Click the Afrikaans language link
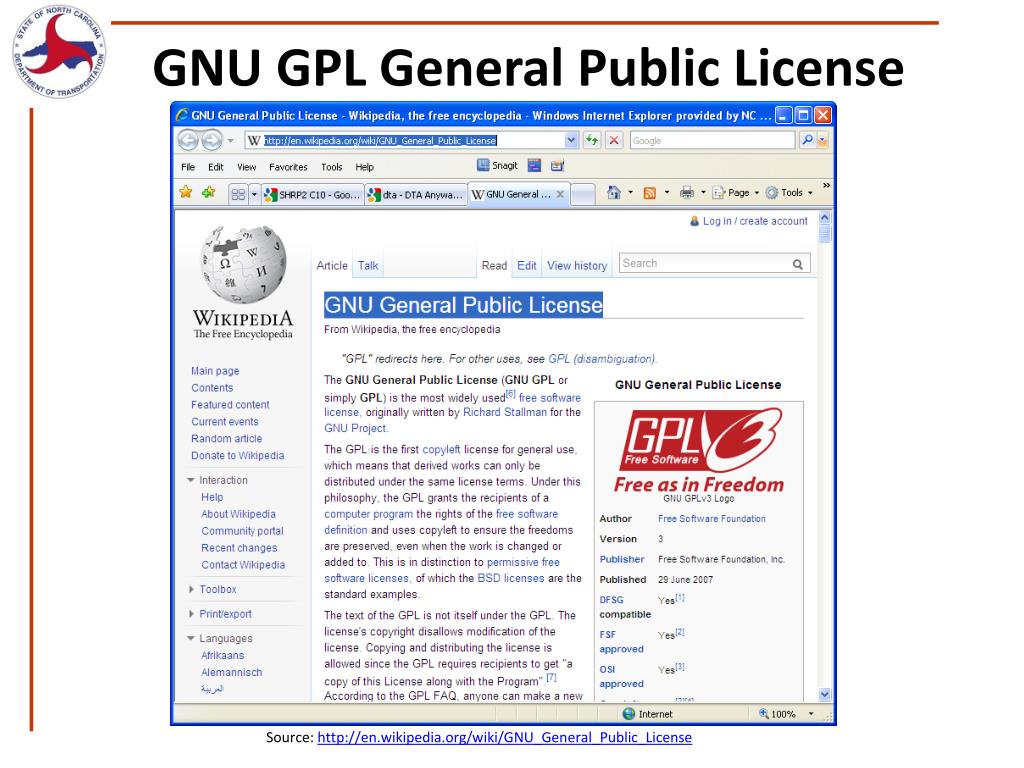Viewport: 1024px width, 768px height. [x=223, y=656]
